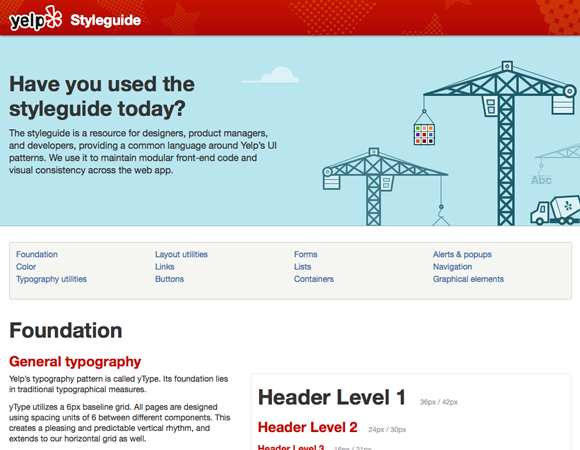This screenshot has width=580, height=450.
Task: Click the faded Abc sign illustration
Action: 541,180
